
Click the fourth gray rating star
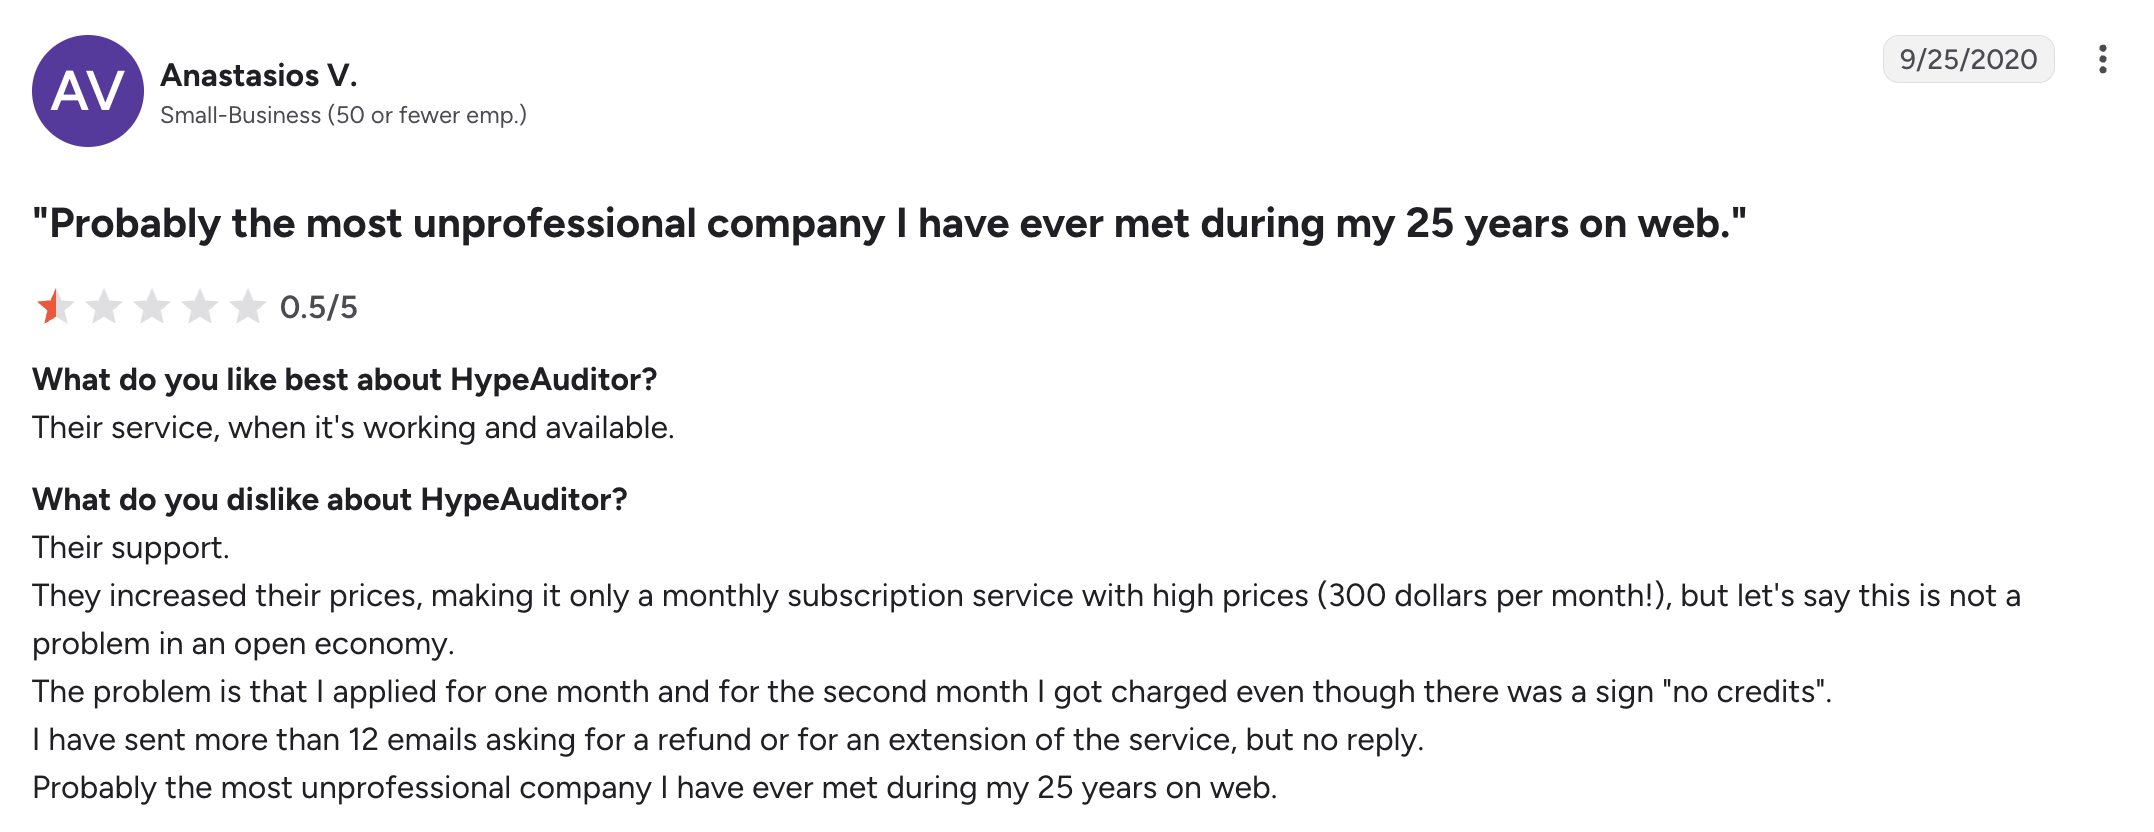tap(199, 307)
